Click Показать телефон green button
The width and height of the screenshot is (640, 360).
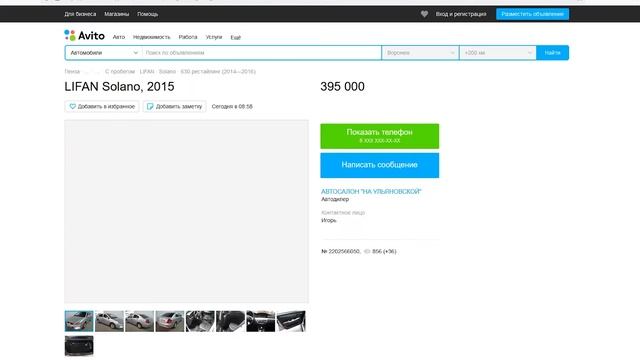[x=380, y=136]
